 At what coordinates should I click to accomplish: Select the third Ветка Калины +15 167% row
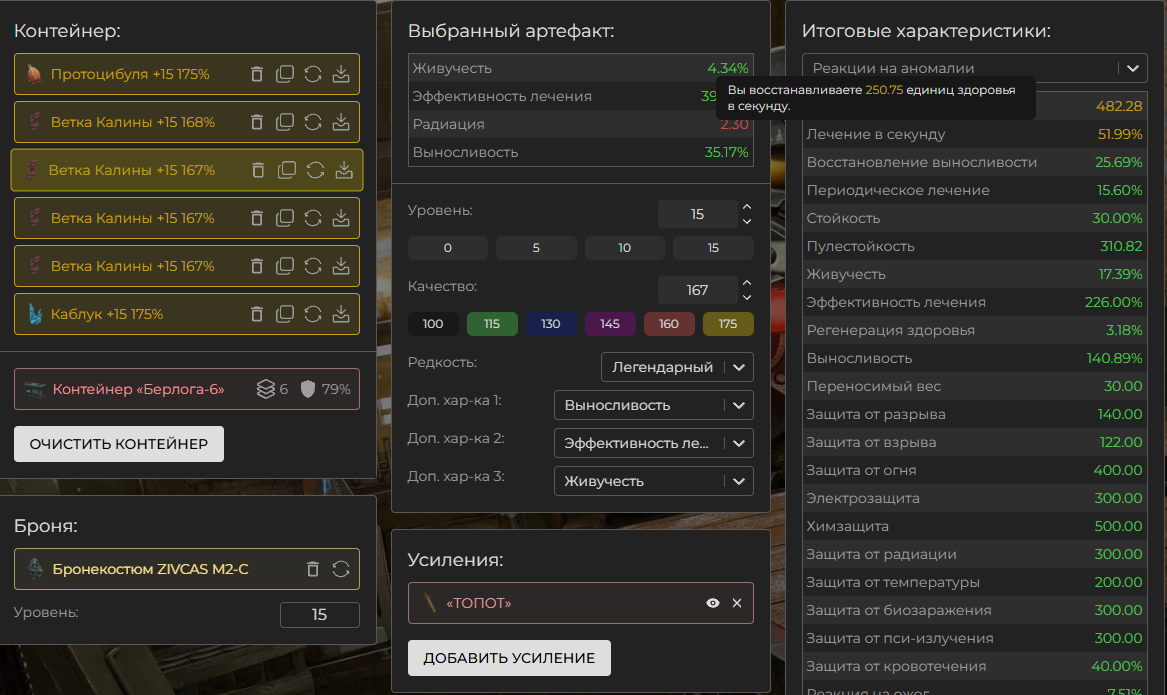pos(132,266)
